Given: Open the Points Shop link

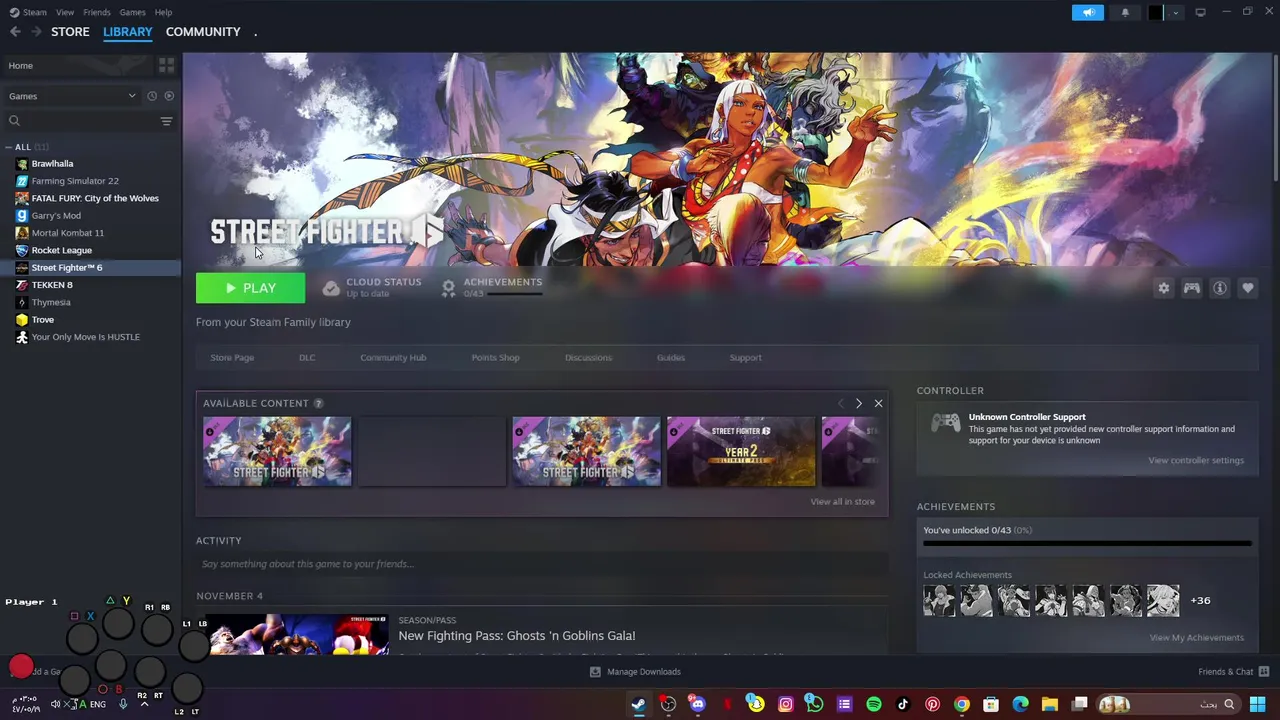Looking at the screenshot, I should coord(495,358).
